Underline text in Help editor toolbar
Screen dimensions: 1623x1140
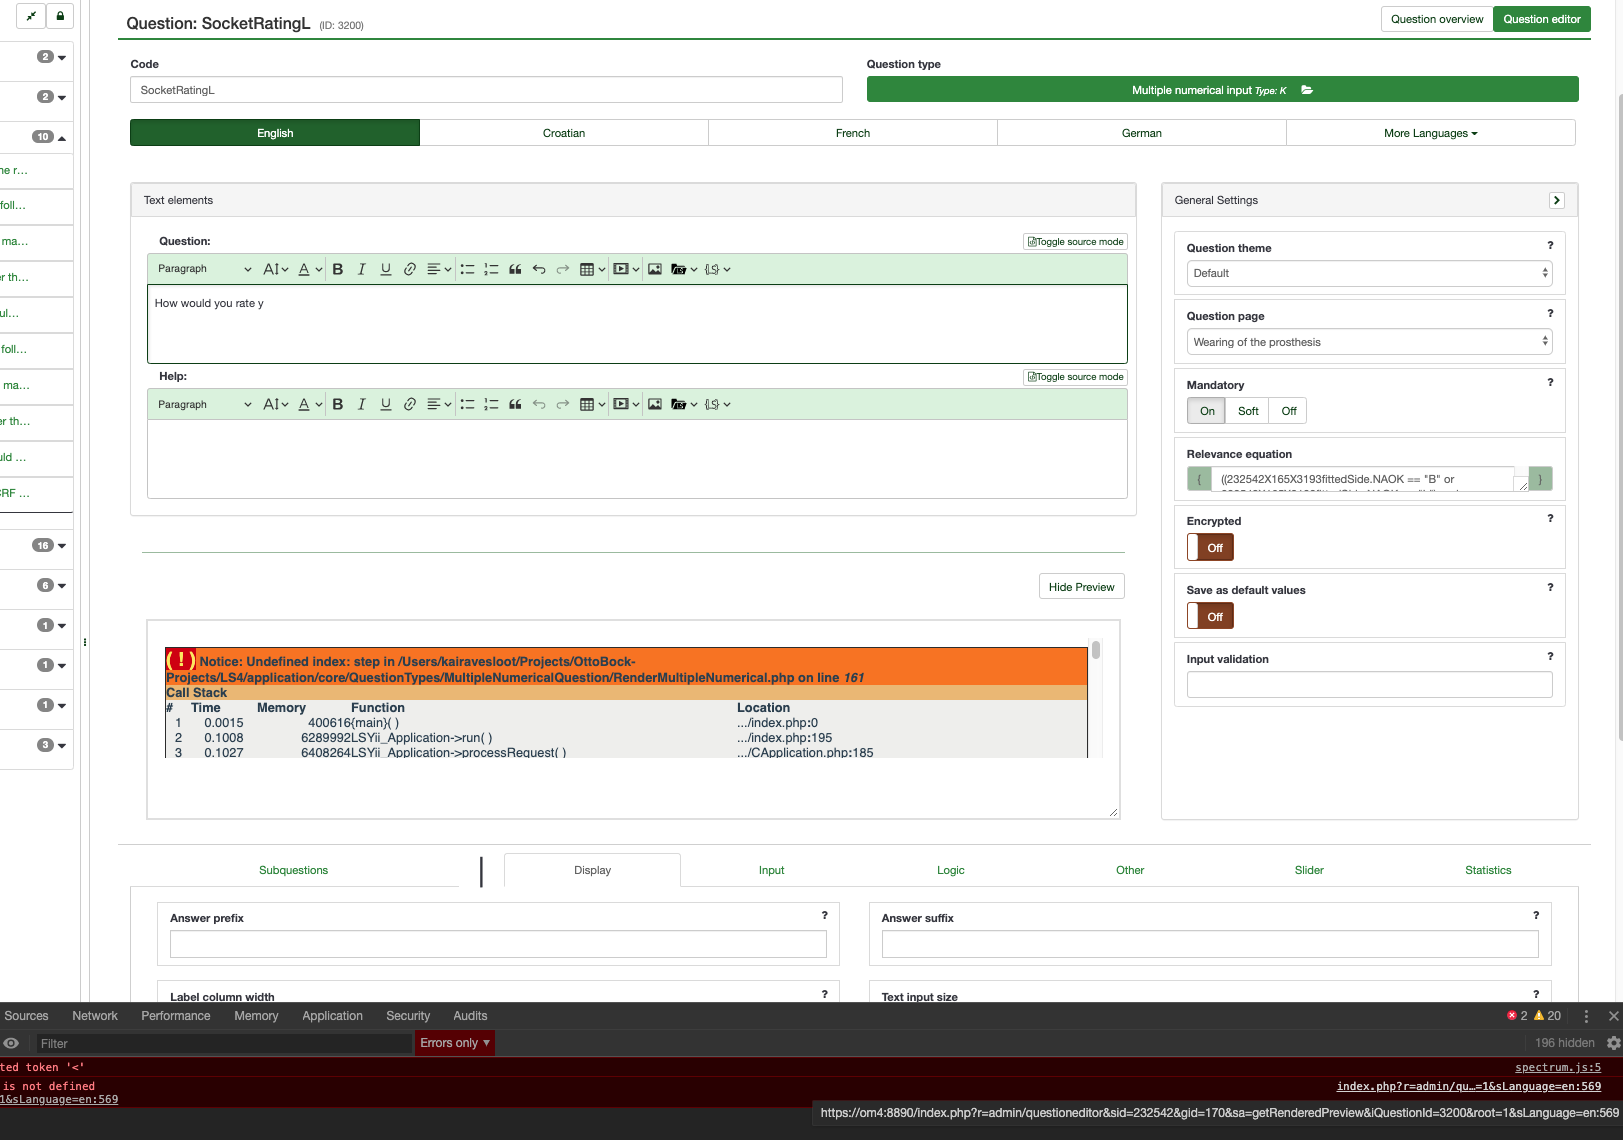tap(386, 404)
